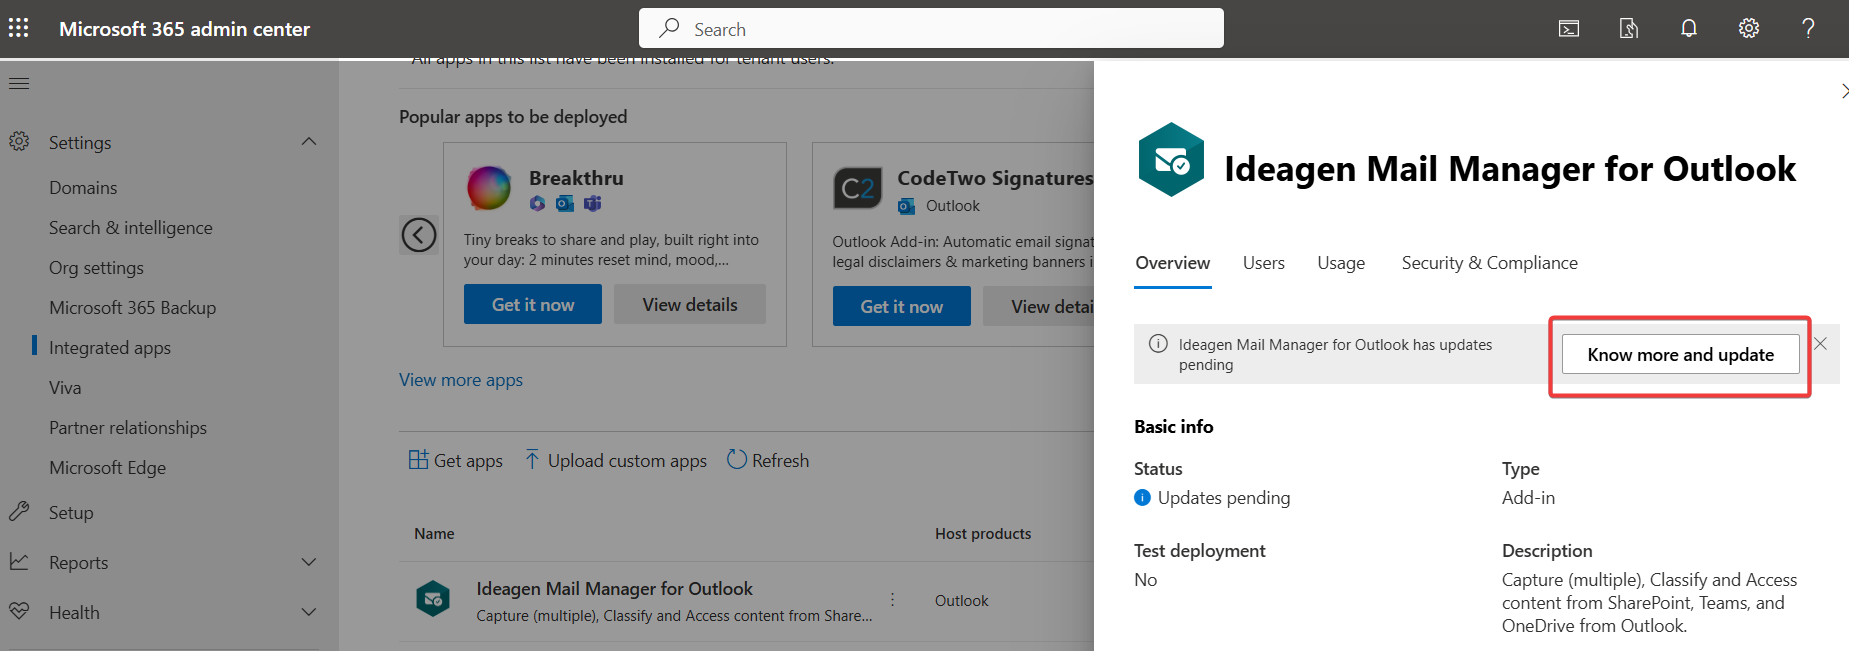The height and width of the screenshot is (651, 1849).
Task: Dismiss the updates pending notification banner
Action: (1821, 344)
